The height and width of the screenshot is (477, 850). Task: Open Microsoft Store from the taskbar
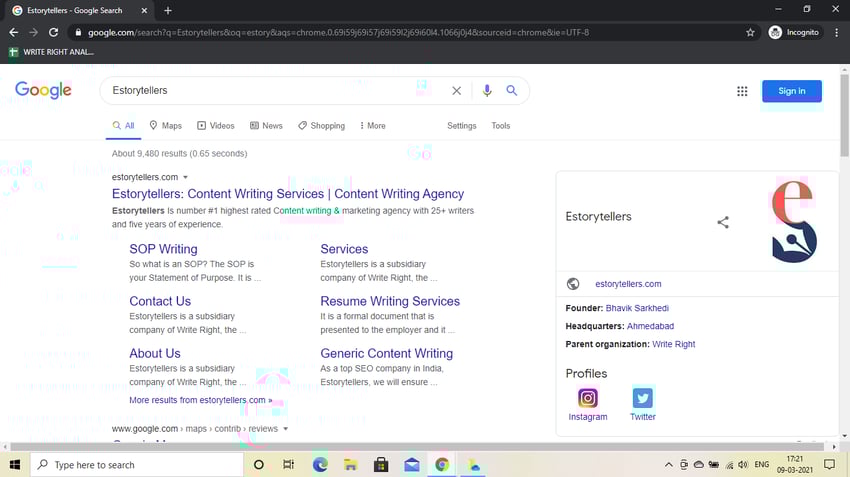point(381,465)
